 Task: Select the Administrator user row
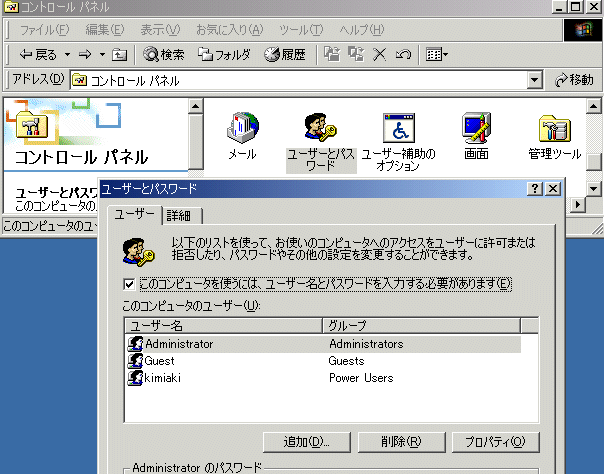324,343
